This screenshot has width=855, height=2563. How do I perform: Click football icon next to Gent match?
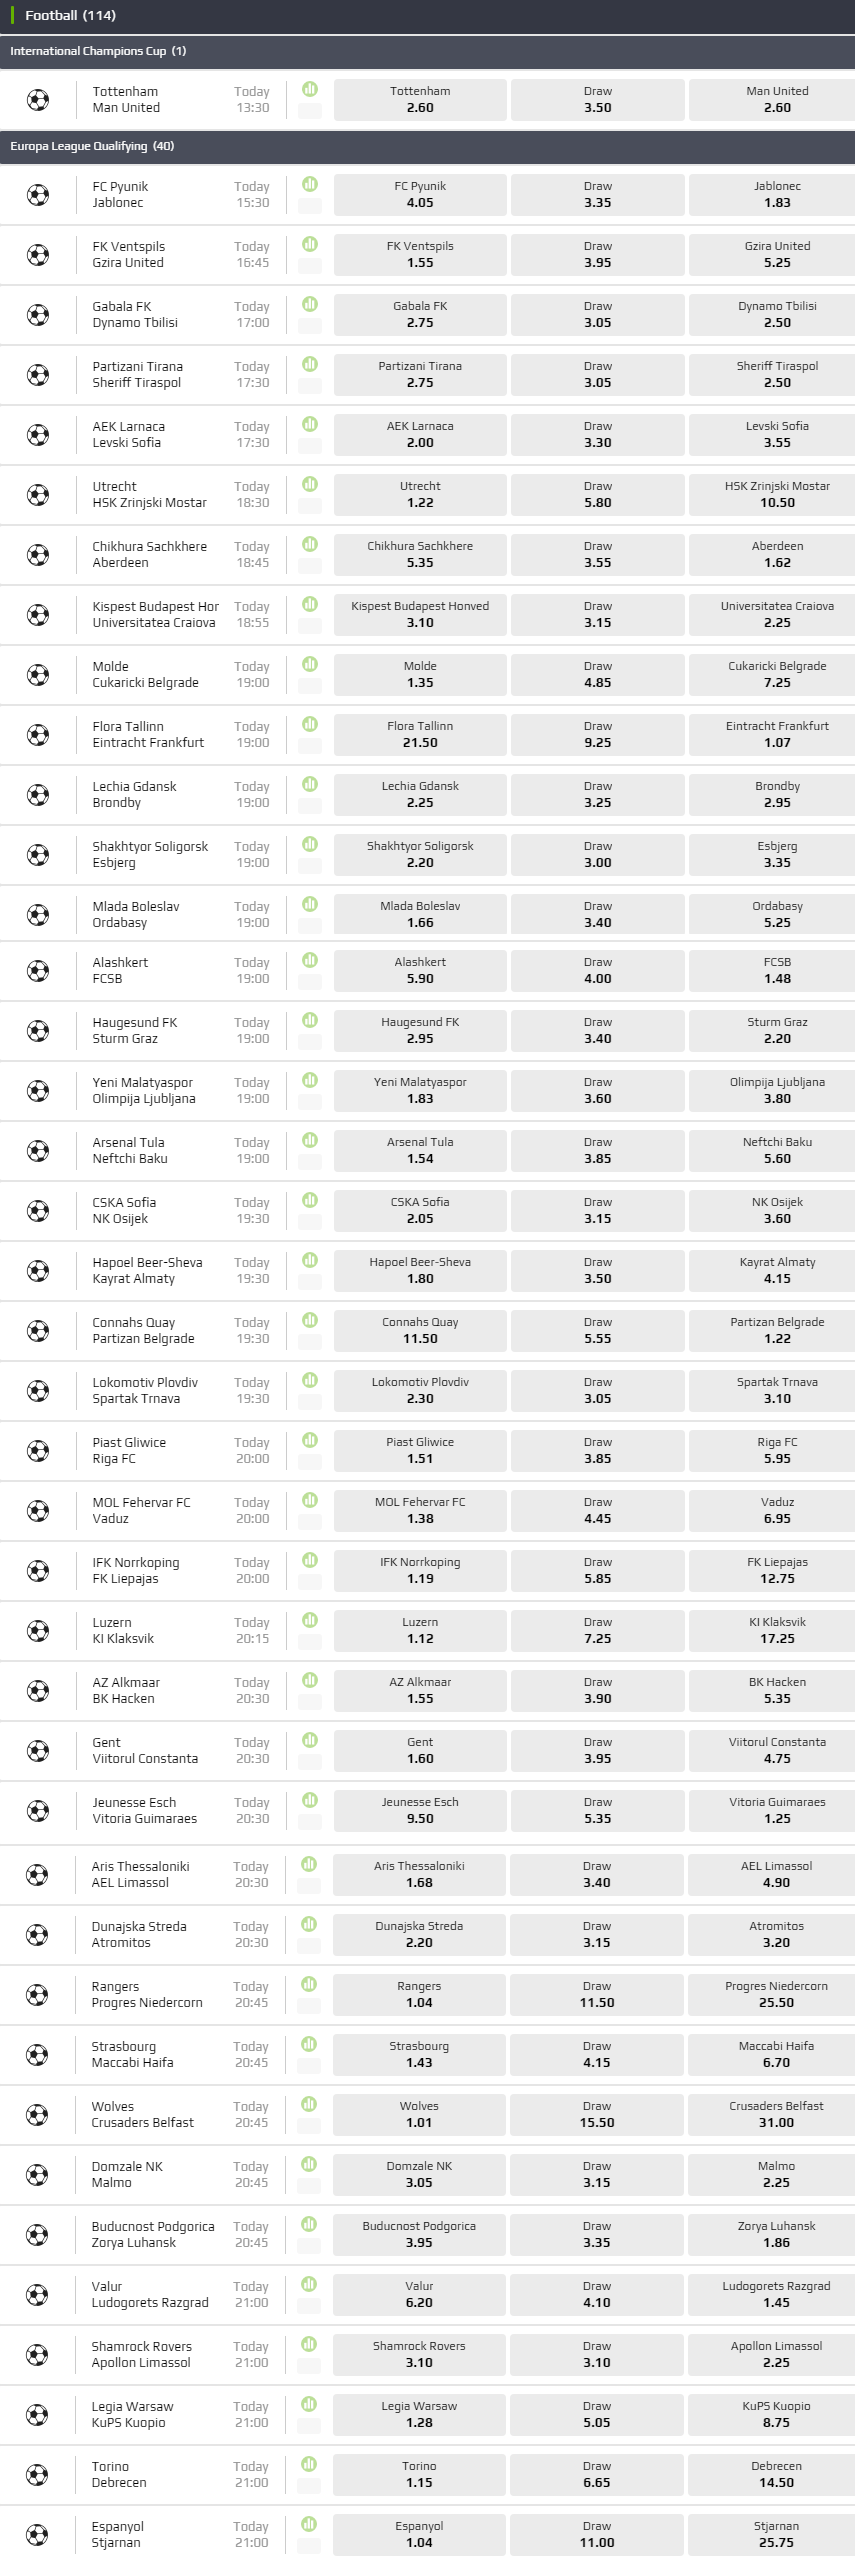(x=38, y=1751)
